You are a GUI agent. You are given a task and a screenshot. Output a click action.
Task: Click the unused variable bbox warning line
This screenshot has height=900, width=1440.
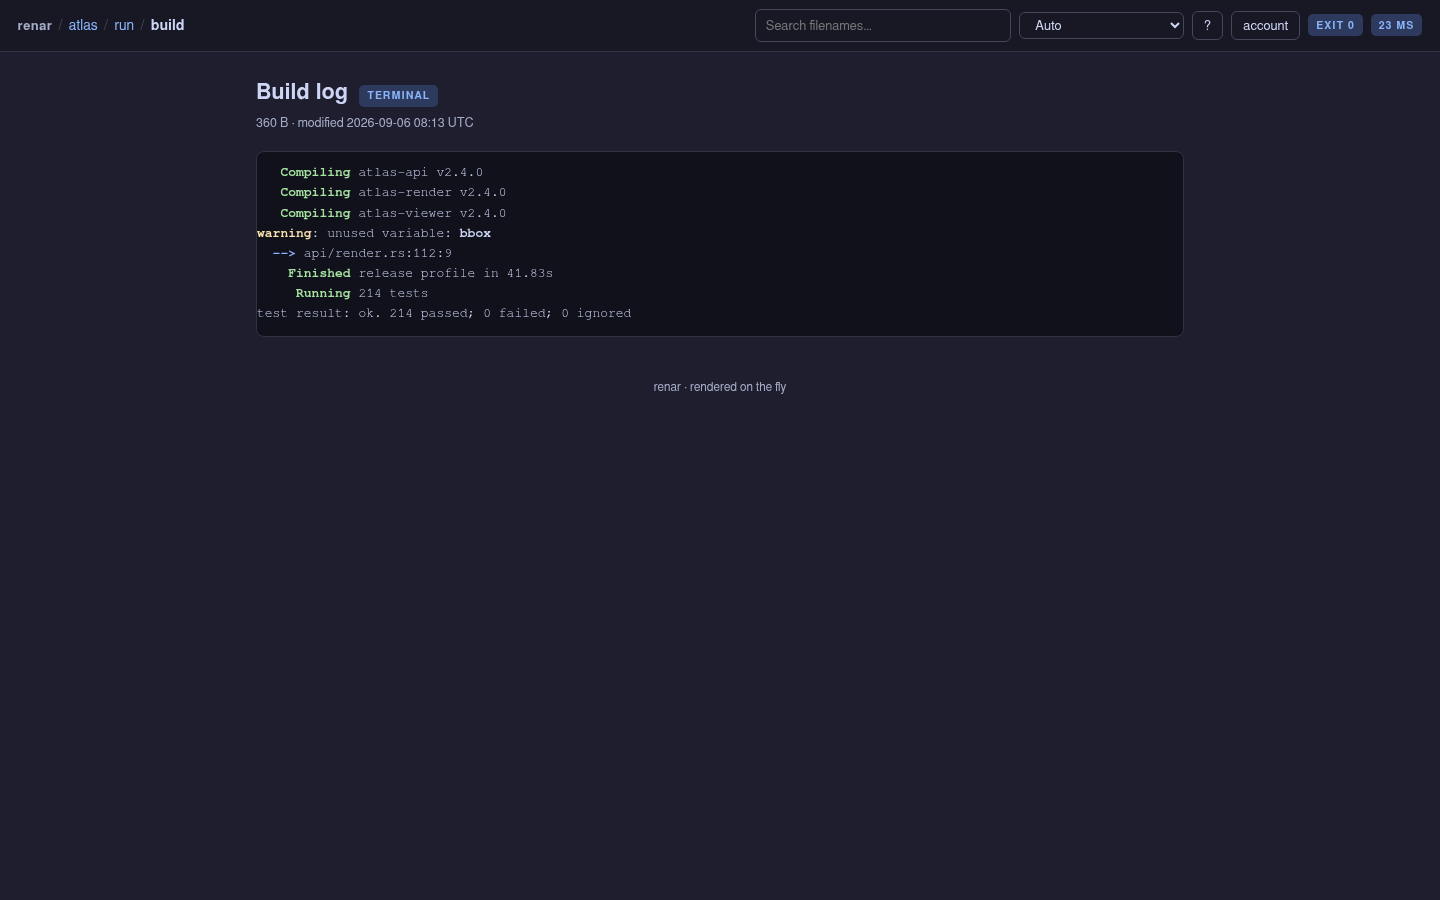(x=374, y=233)
